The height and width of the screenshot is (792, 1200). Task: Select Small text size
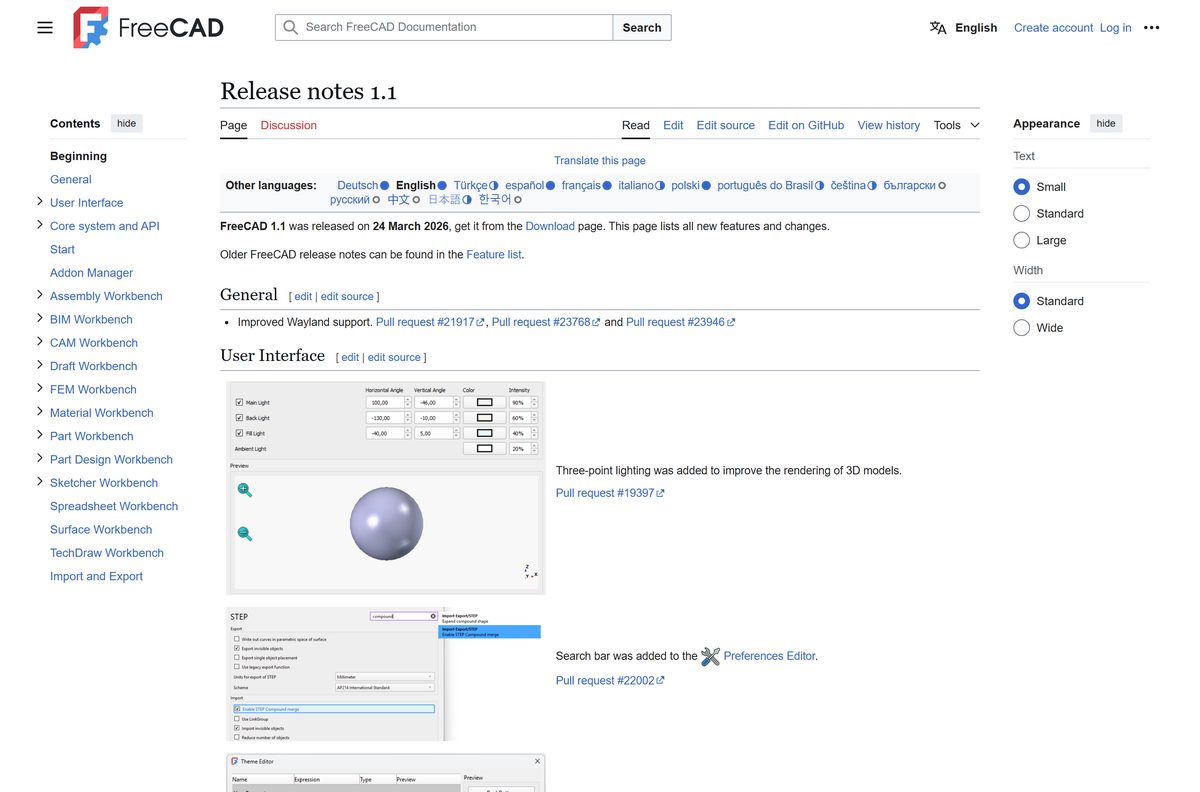click(1021, 187)
